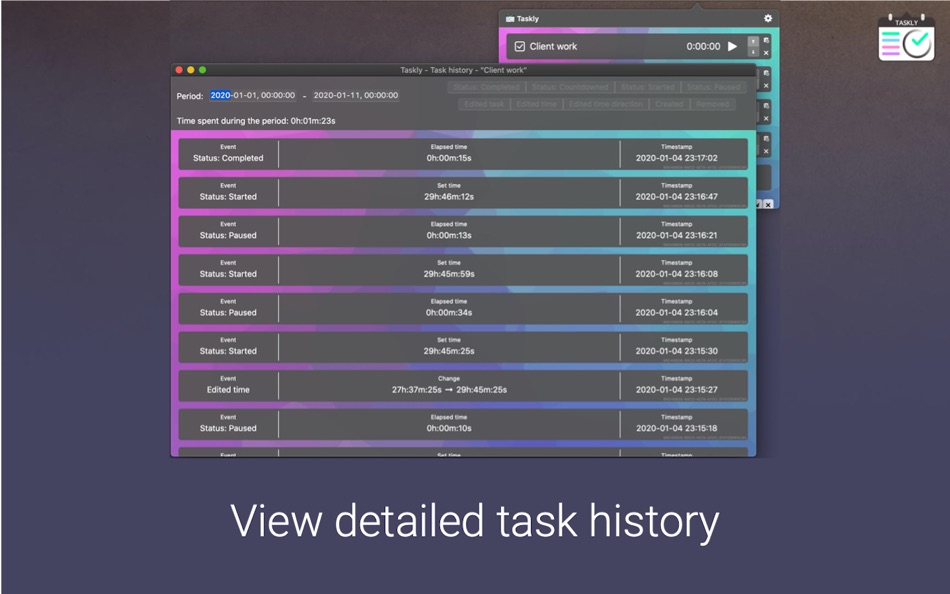
Task: Toggle the Created events filter
Action: (669, 104)
